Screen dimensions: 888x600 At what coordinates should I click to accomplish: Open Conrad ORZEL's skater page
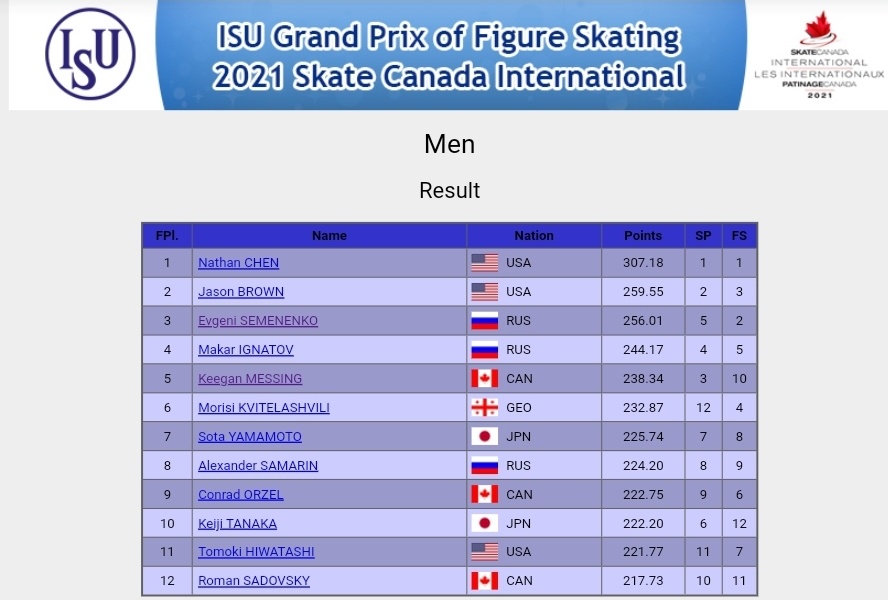[241, 495]
